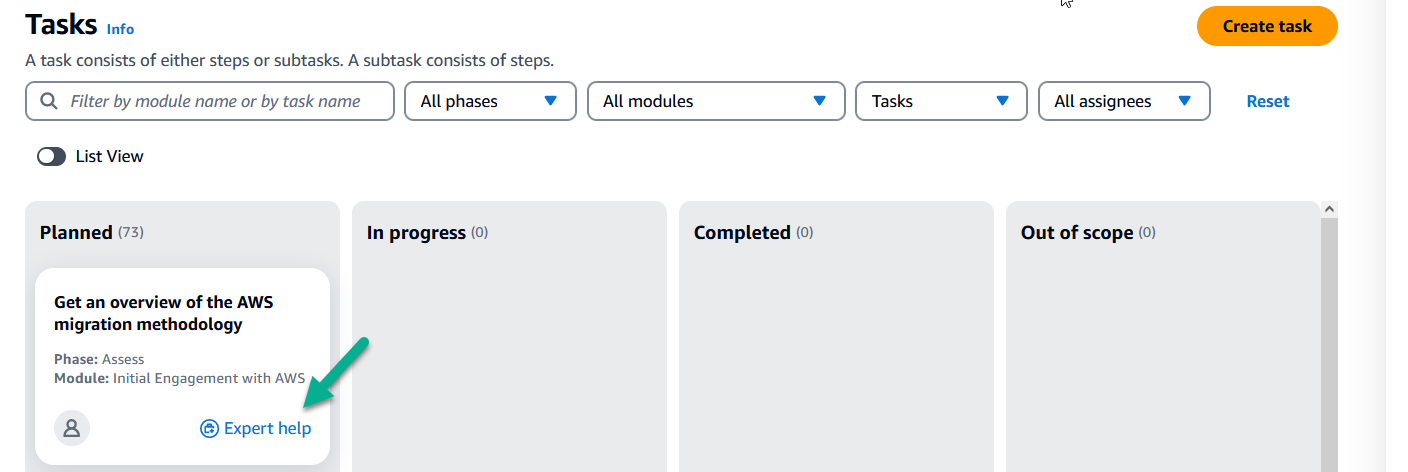
Task: Open Expert help for the migration task
Action: point(256,428)
